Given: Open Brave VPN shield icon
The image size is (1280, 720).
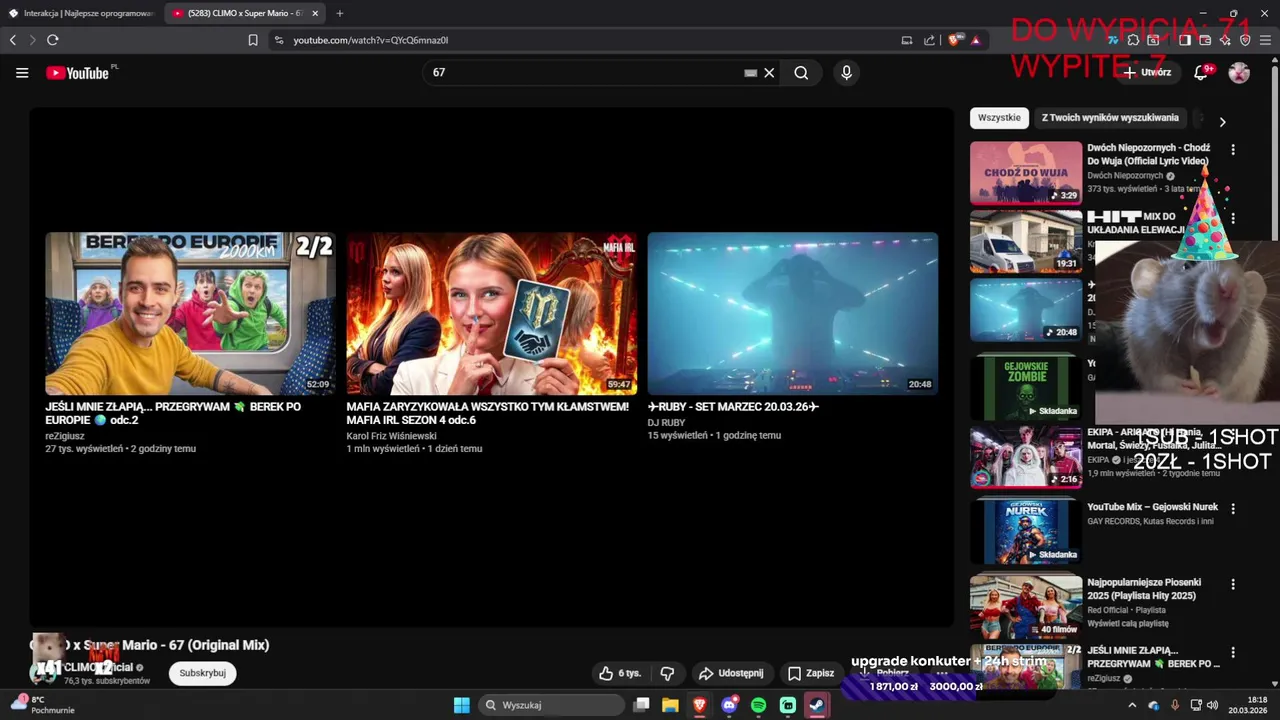Looking at the screenshot, I should [x=1245, y=40].
